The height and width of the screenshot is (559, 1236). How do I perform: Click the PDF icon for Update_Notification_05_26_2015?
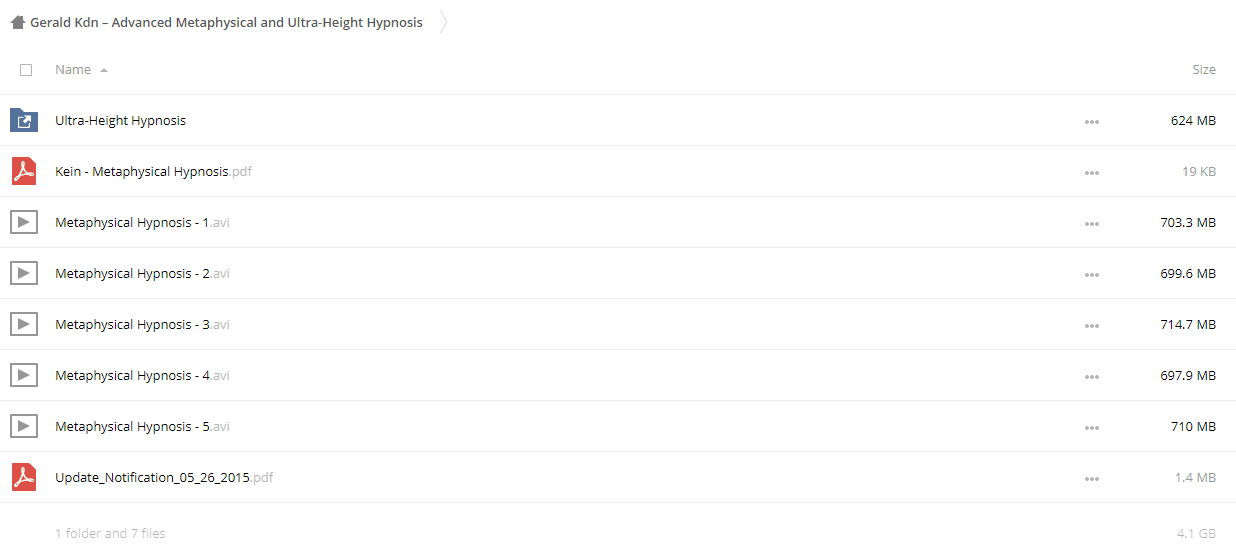coord(24,478)
